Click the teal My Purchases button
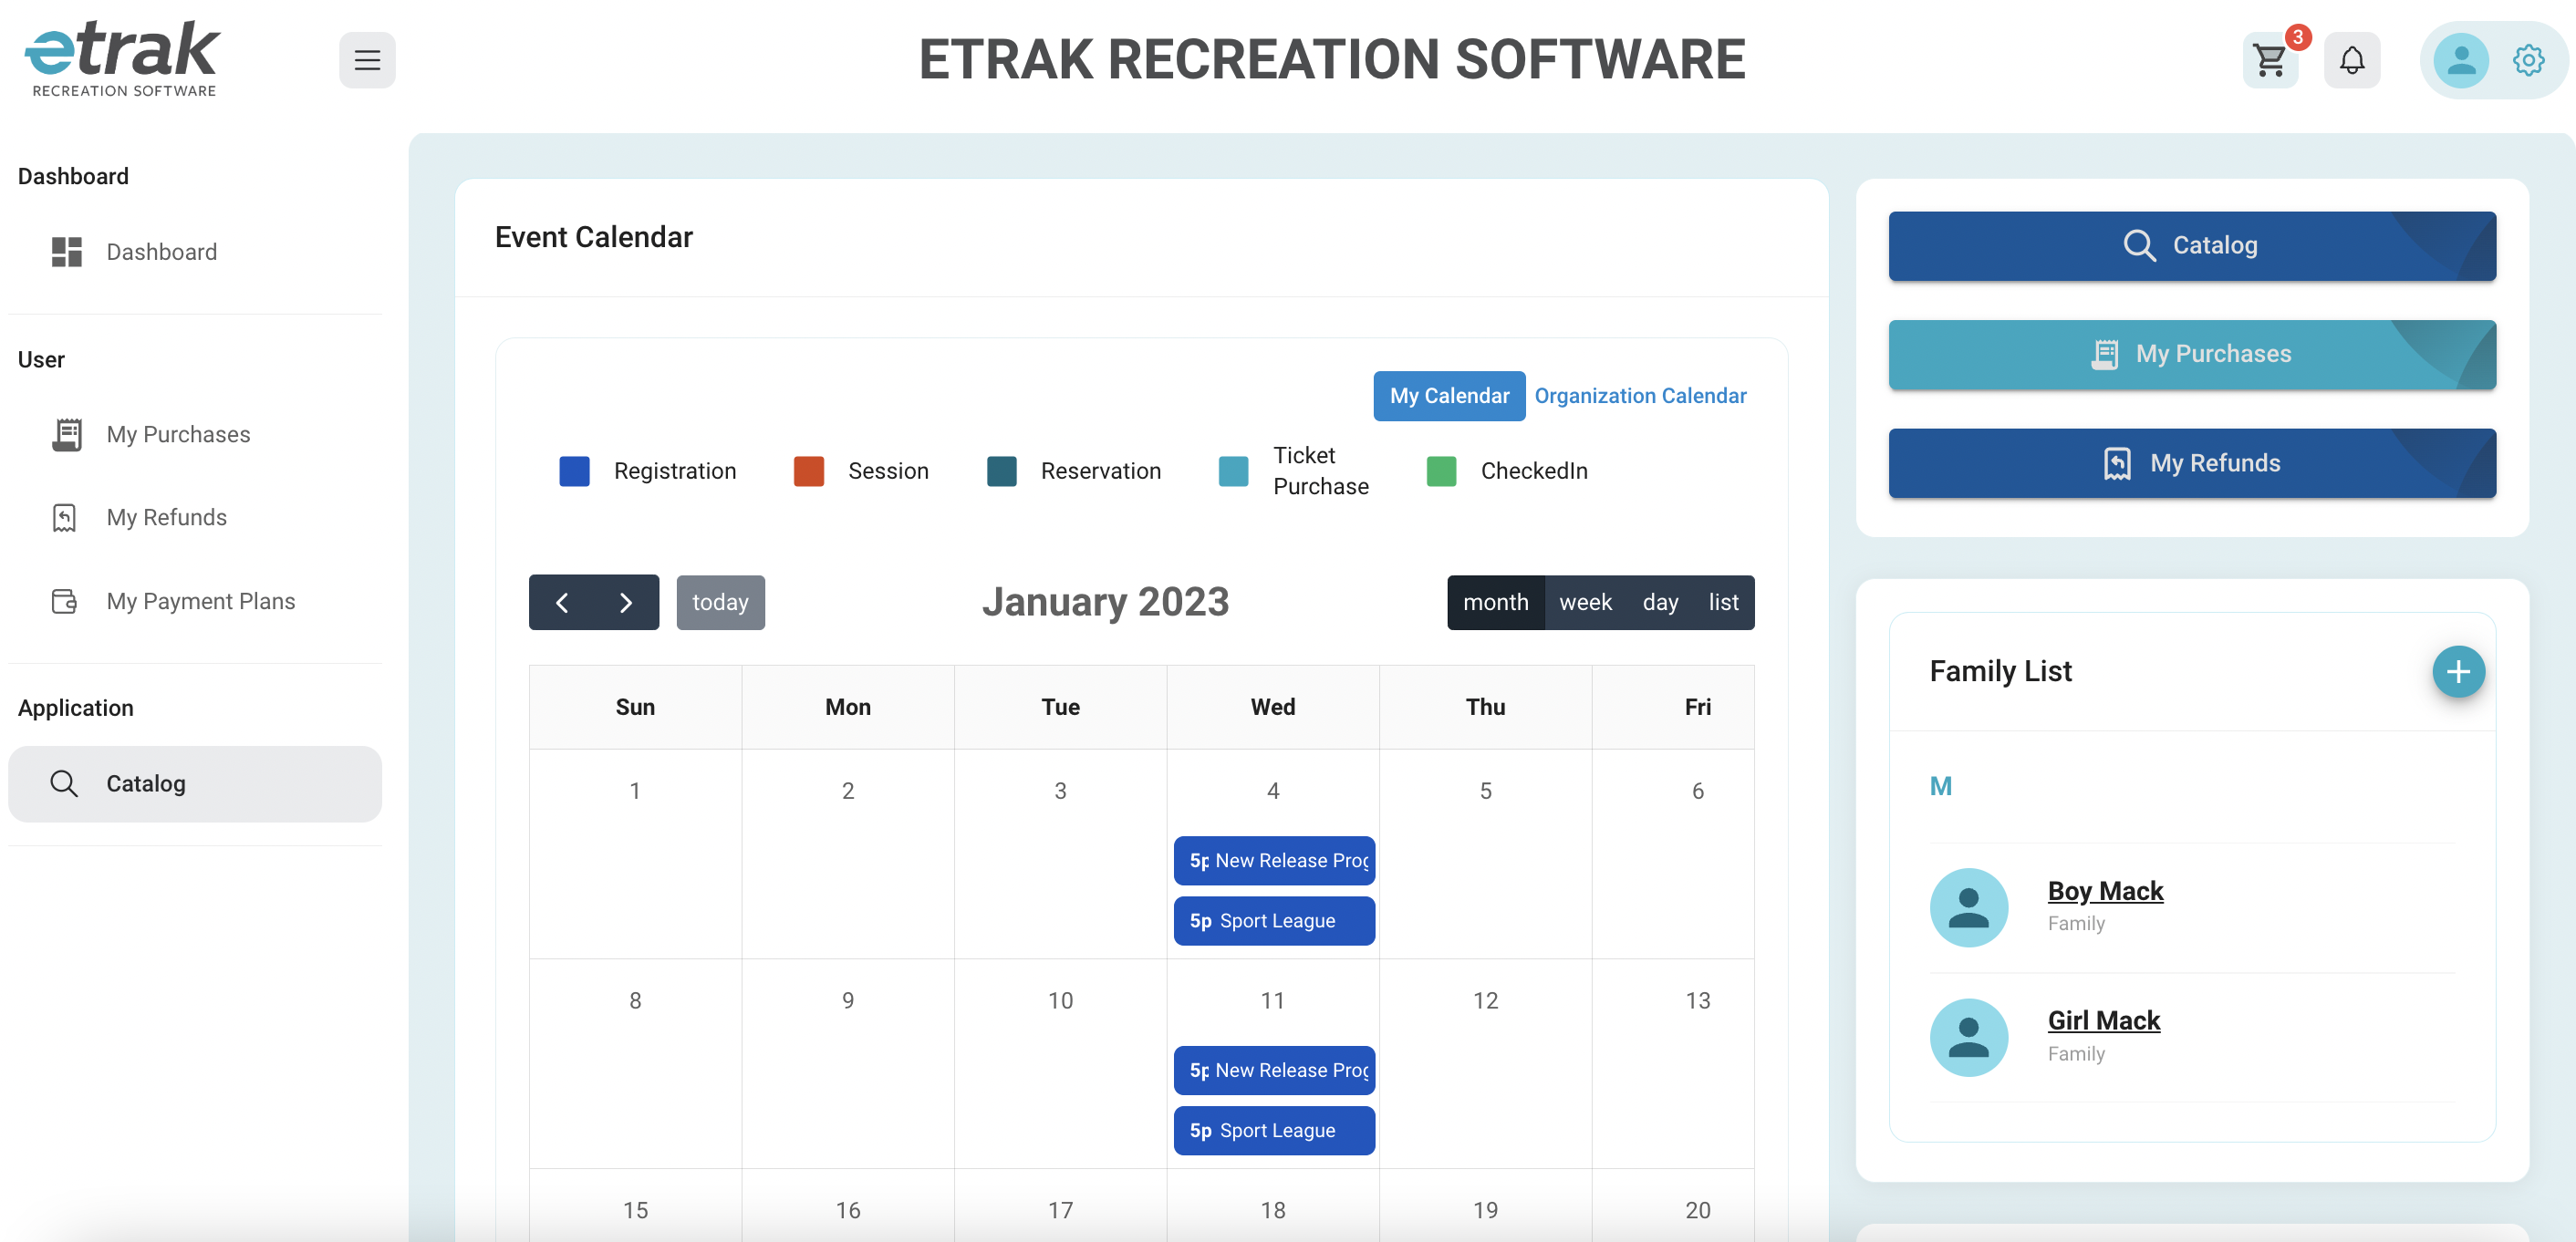Image resolution: width=2576 pixels, height=1242 pixels. [2192, 355]
